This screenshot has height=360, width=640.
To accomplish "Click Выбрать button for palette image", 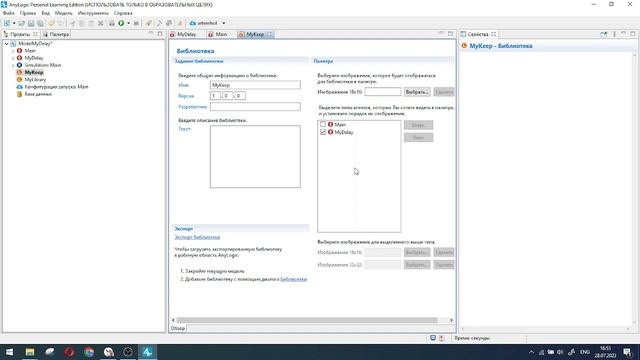I will click(417, 92).
